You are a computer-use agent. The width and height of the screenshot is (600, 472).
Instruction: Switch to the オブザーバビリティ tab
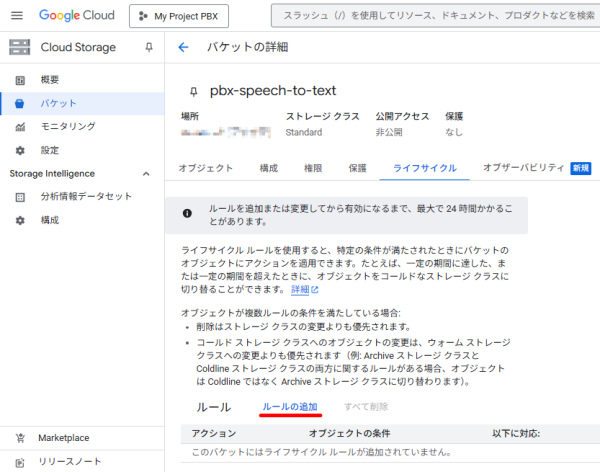click(523, 169)
